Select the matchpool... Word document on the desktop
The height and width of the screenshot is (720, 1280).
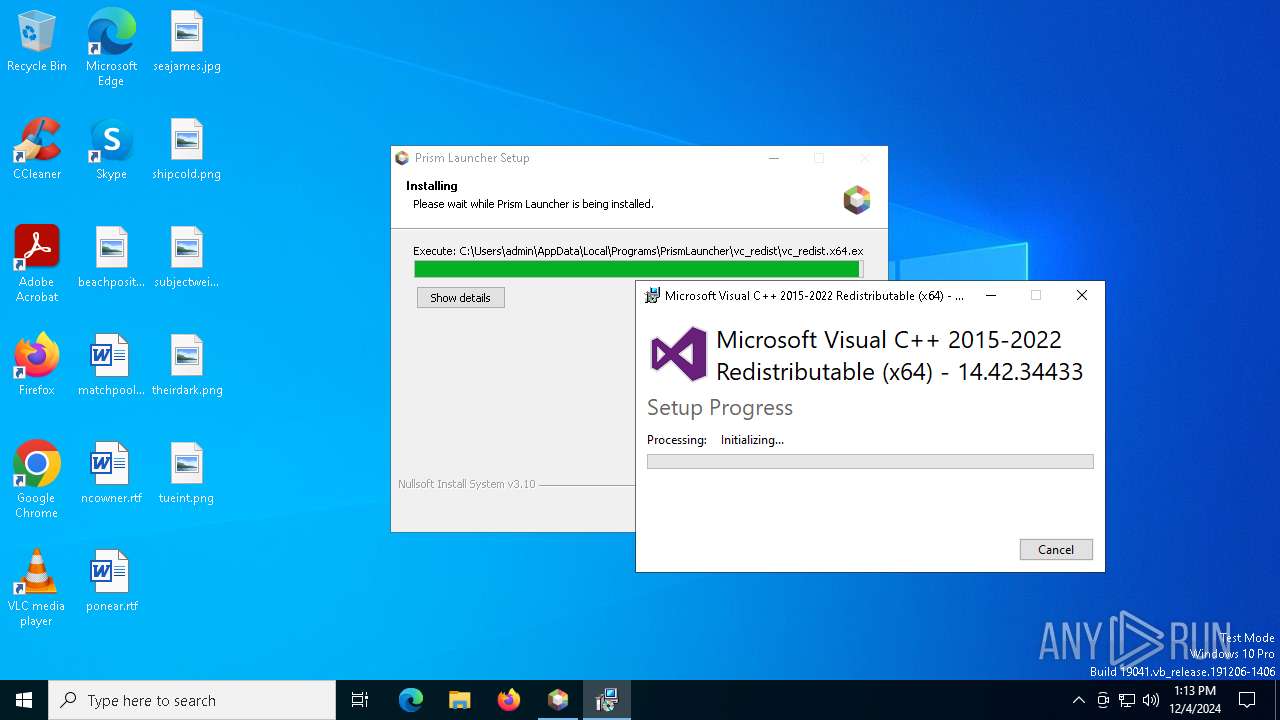(111, 366)
